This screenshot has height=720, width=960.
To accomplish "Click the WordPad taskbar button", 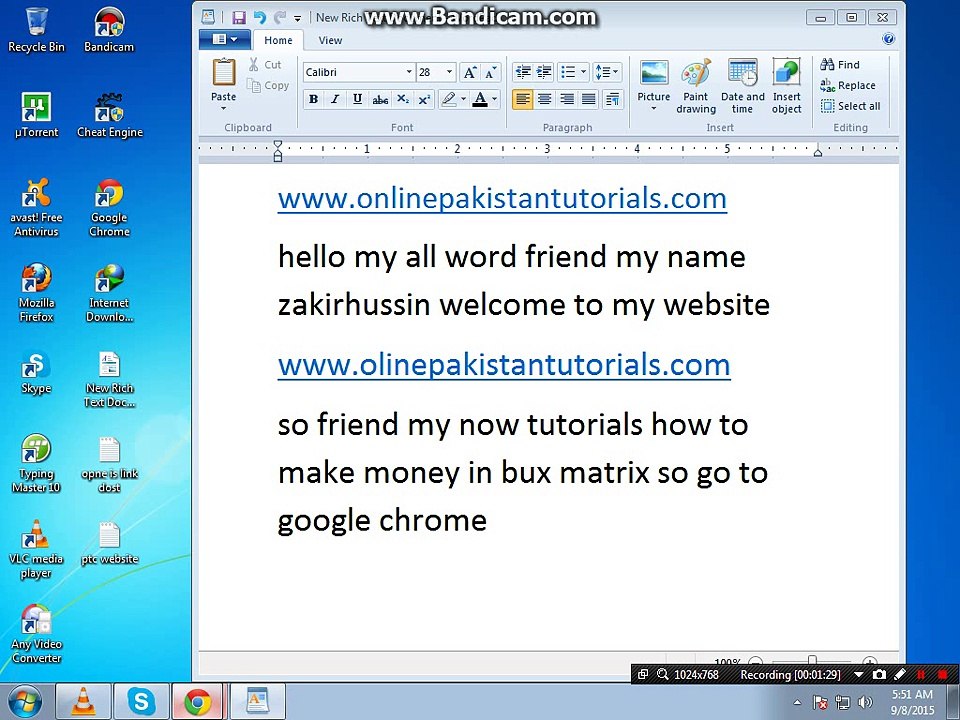I will [x=257, y=702].
